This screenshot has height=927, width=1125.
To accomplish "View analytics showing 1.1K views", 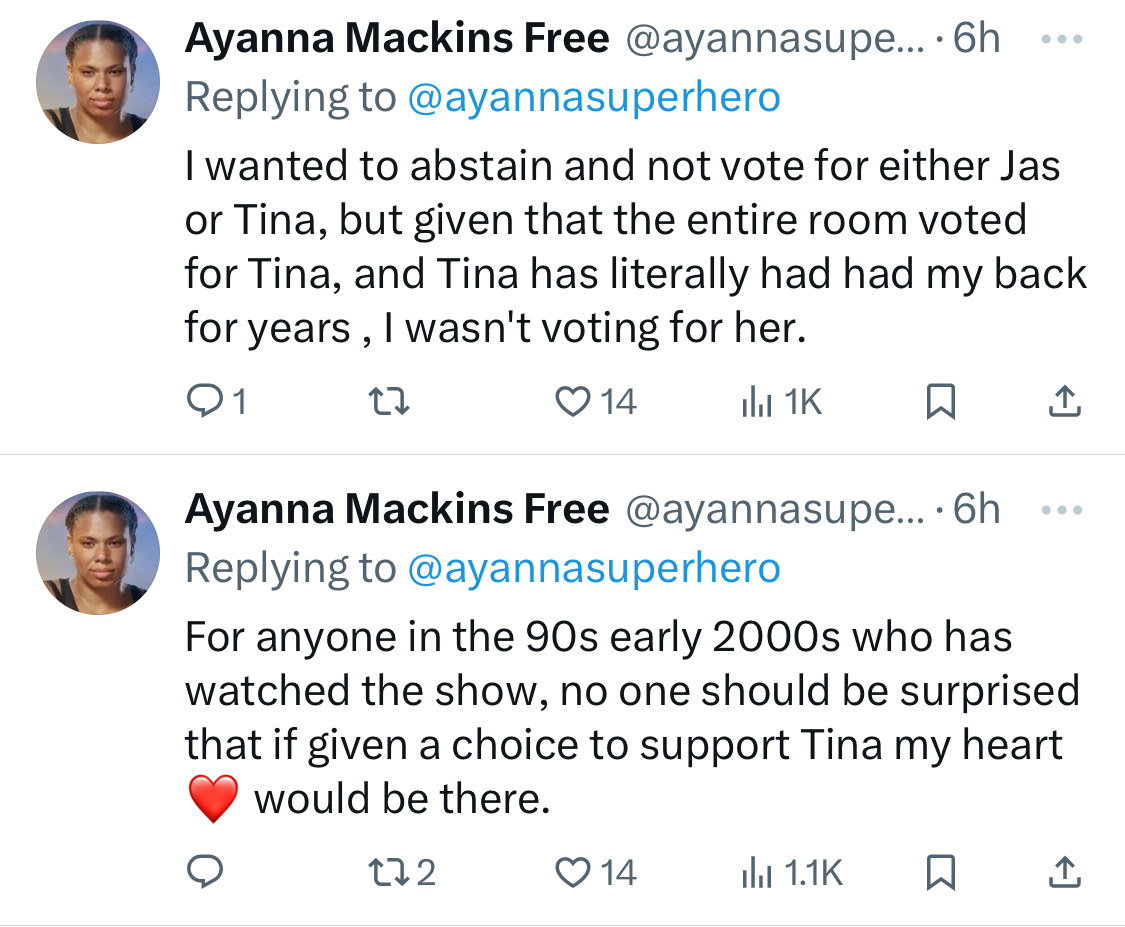I will point(792,872).
